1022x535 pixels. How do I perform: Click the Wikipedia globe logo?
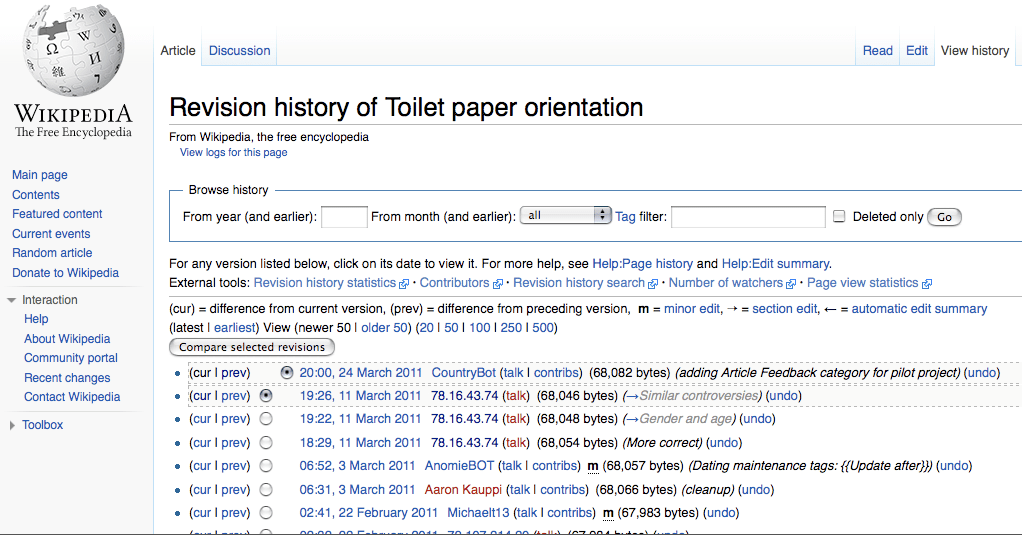point(73,51)
